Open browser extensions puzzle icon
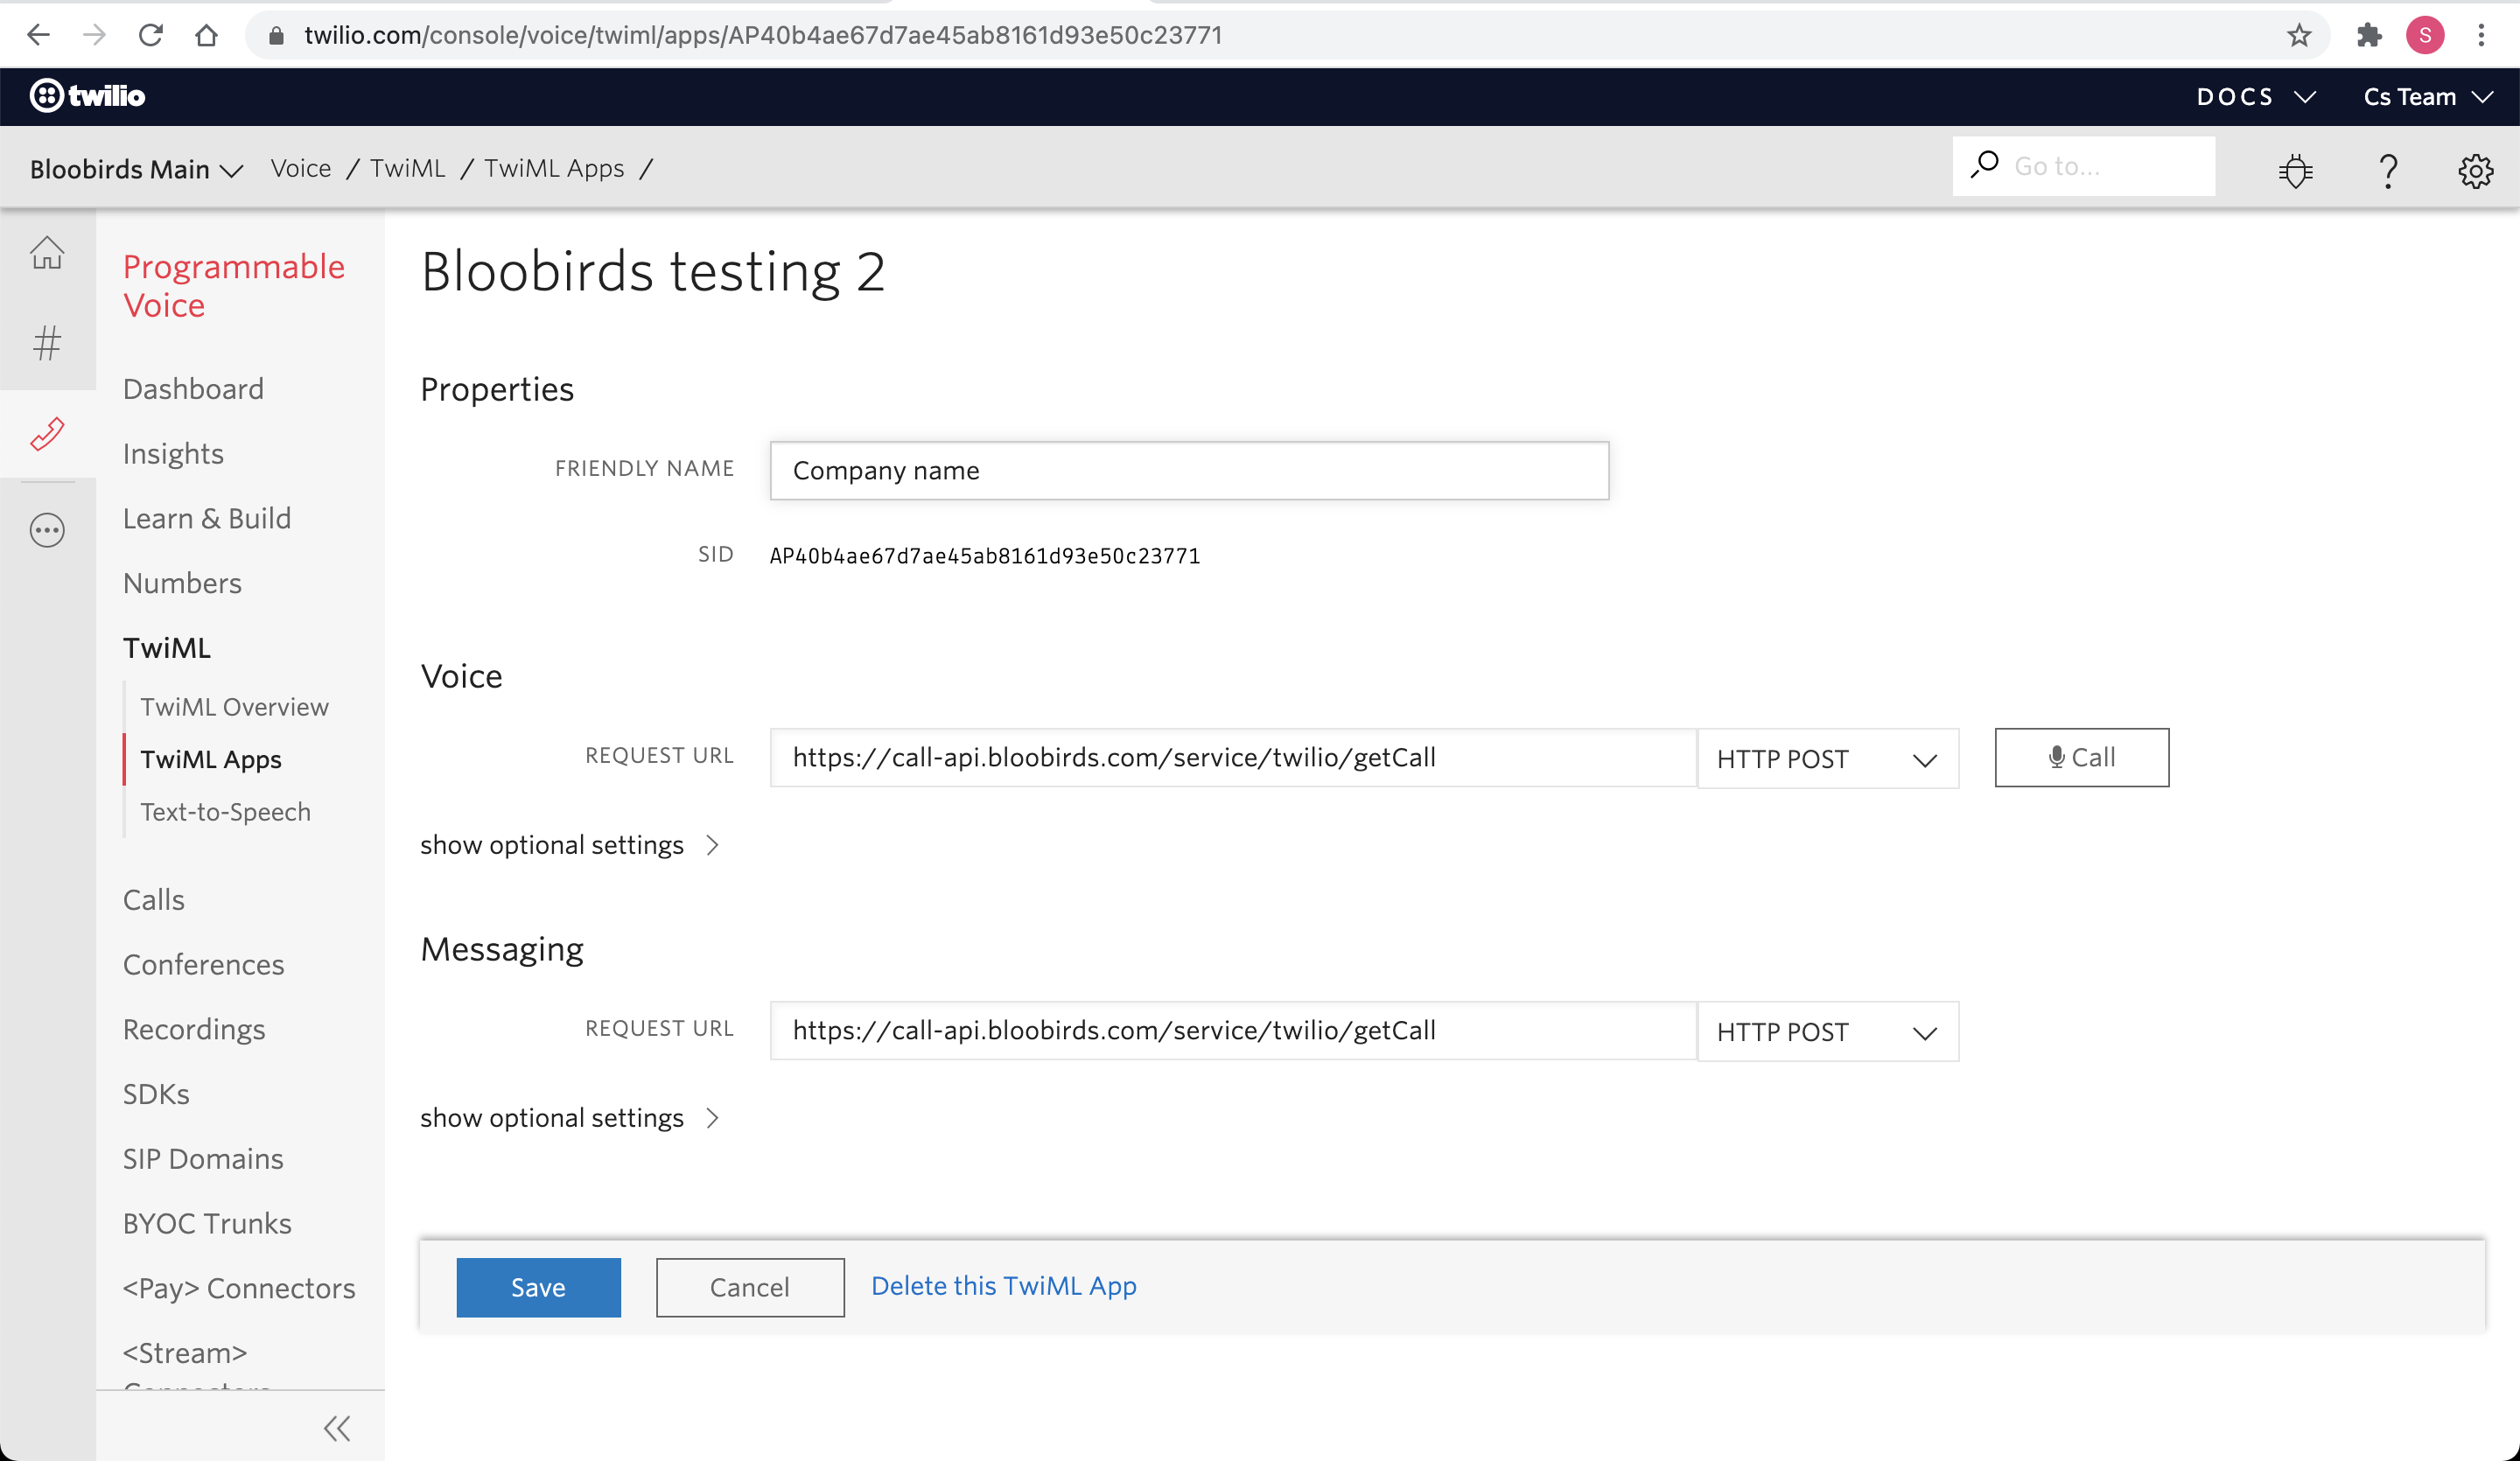The width and height of the screenshot is (2520, 1461). click(x=2369, y=35)
